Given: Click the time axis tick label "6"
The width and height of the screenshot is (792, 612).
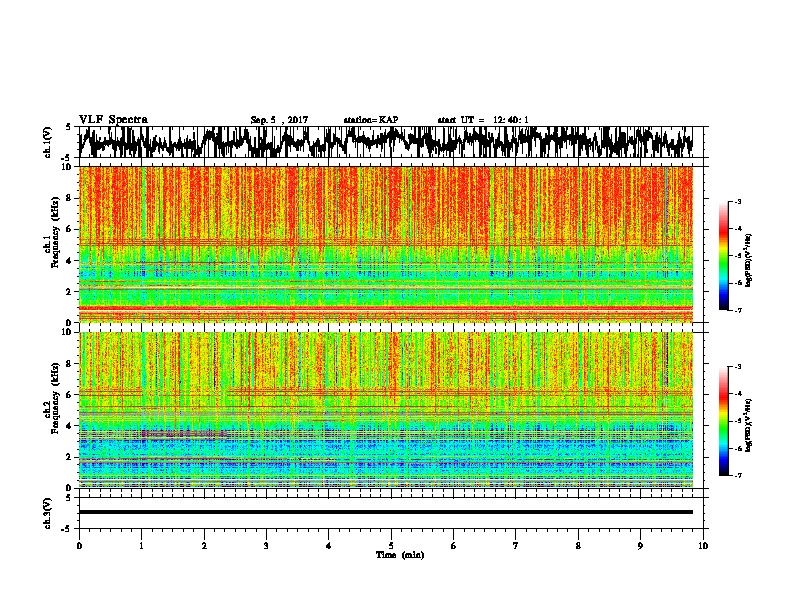Looking at the screenshot, I should 454,546.
